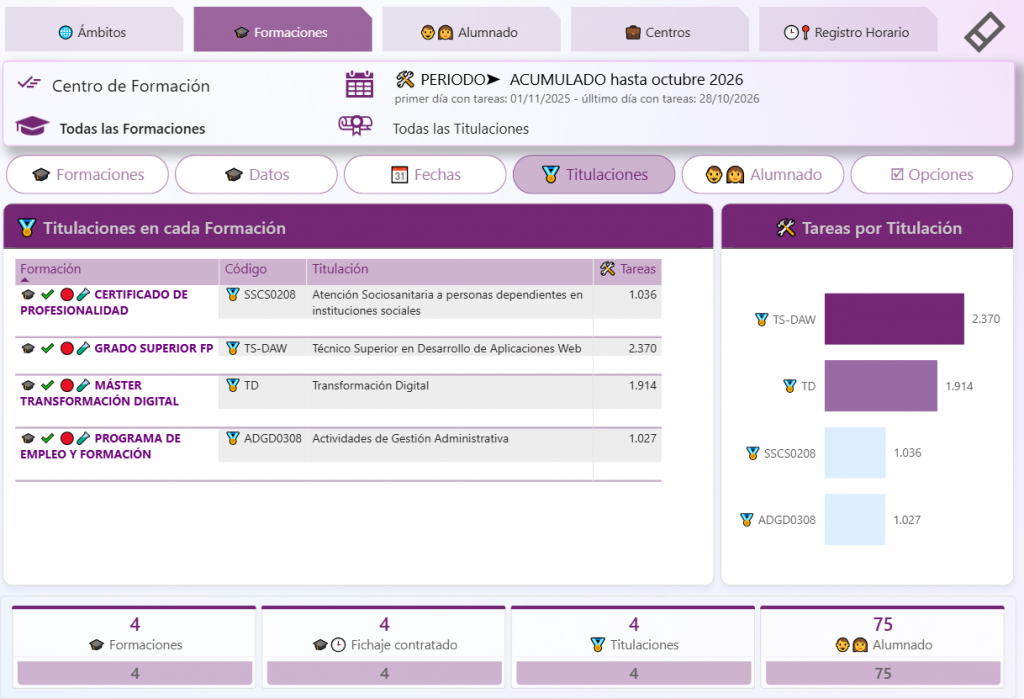This screenshot has height=699, width=1024.
Task: Sort by the Formación column header arrow
Action: coord(25,280)
